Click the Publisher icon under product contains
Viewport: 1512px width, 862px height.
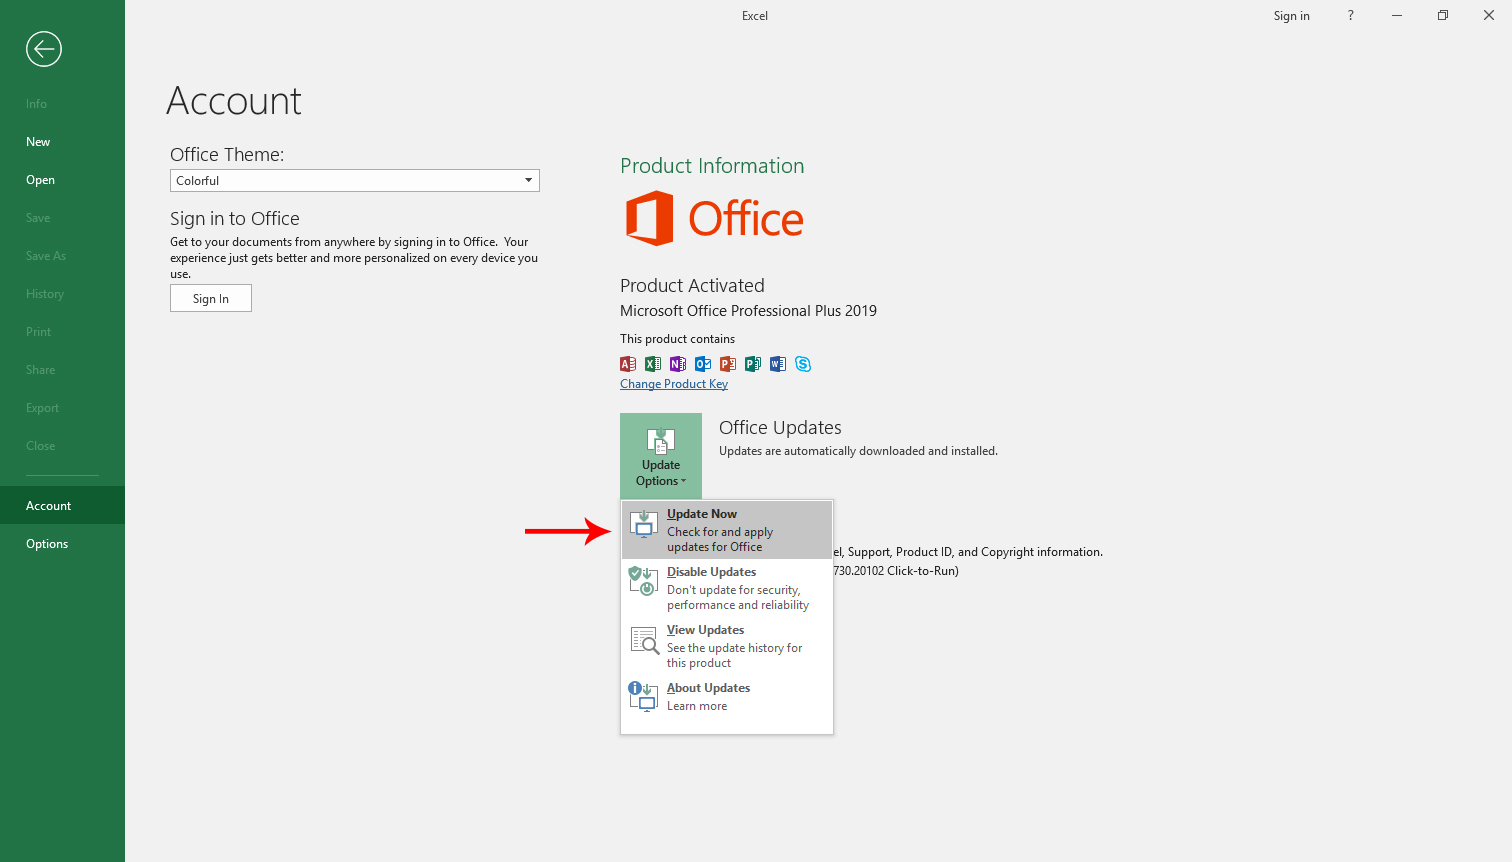tap(753, 364)
